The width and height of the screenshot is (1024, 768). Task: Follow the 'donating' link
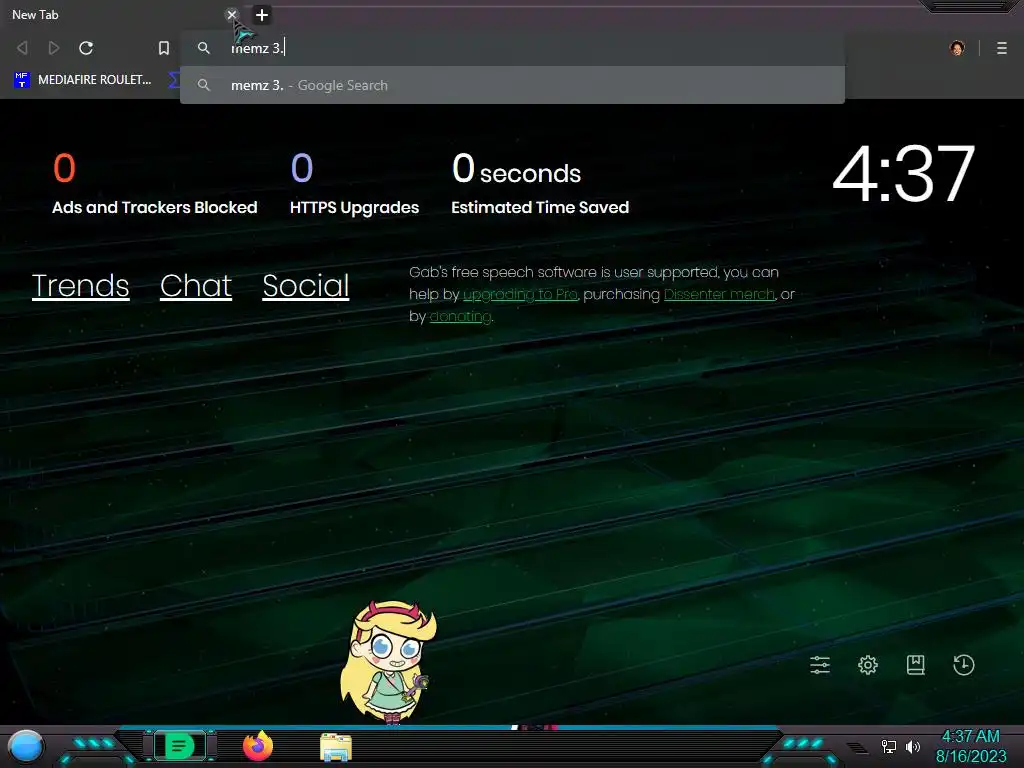[460, 316]
